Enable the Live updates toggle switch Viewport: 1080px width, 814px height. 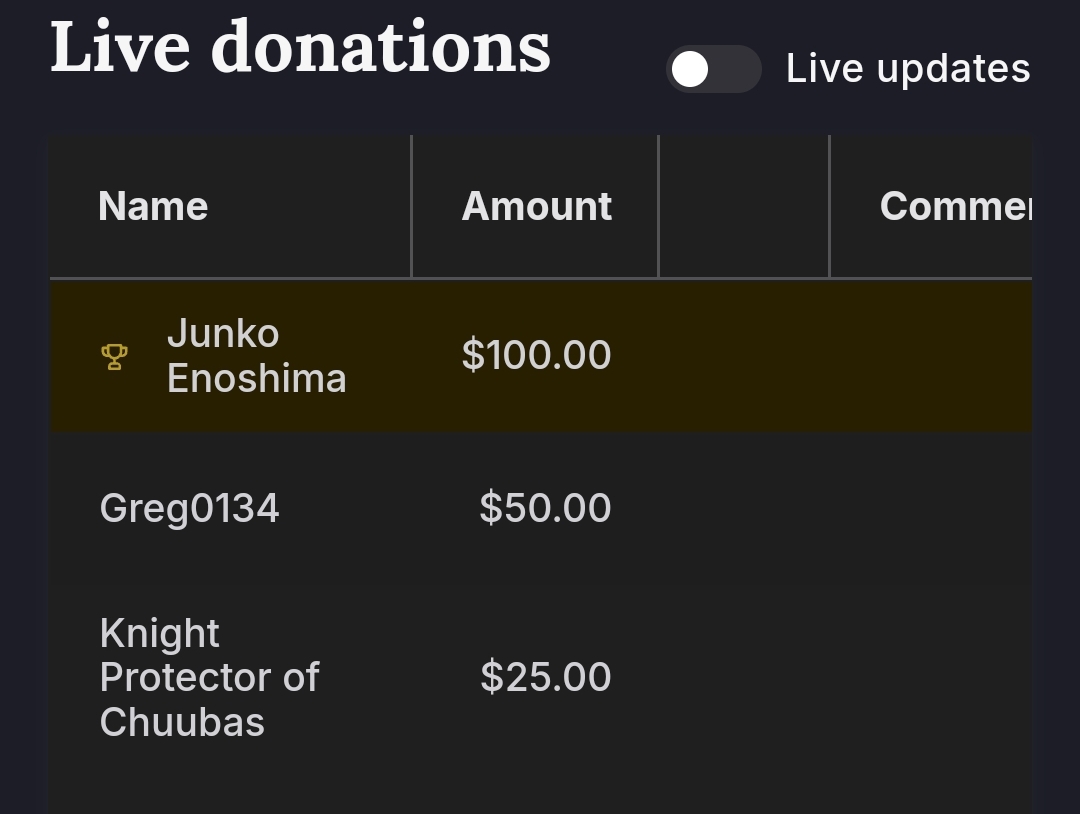point(714,69)
